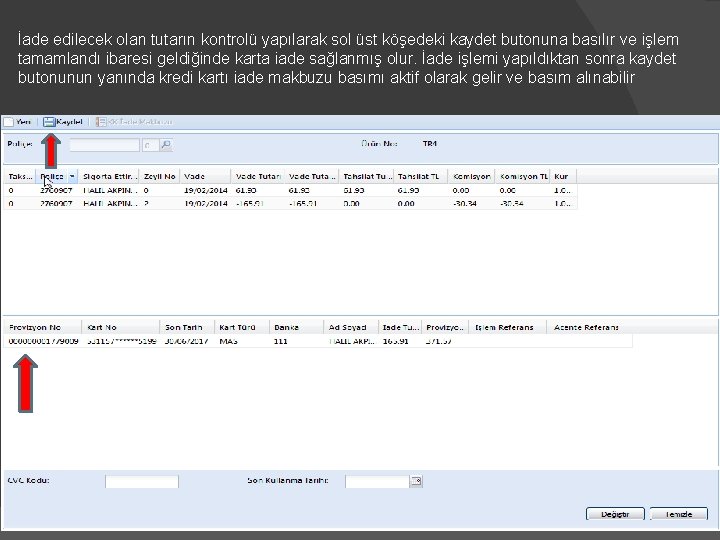Click the Komisyon TL column header
The height and width of the screenshot is (540, 720).
tap(523, 176)
